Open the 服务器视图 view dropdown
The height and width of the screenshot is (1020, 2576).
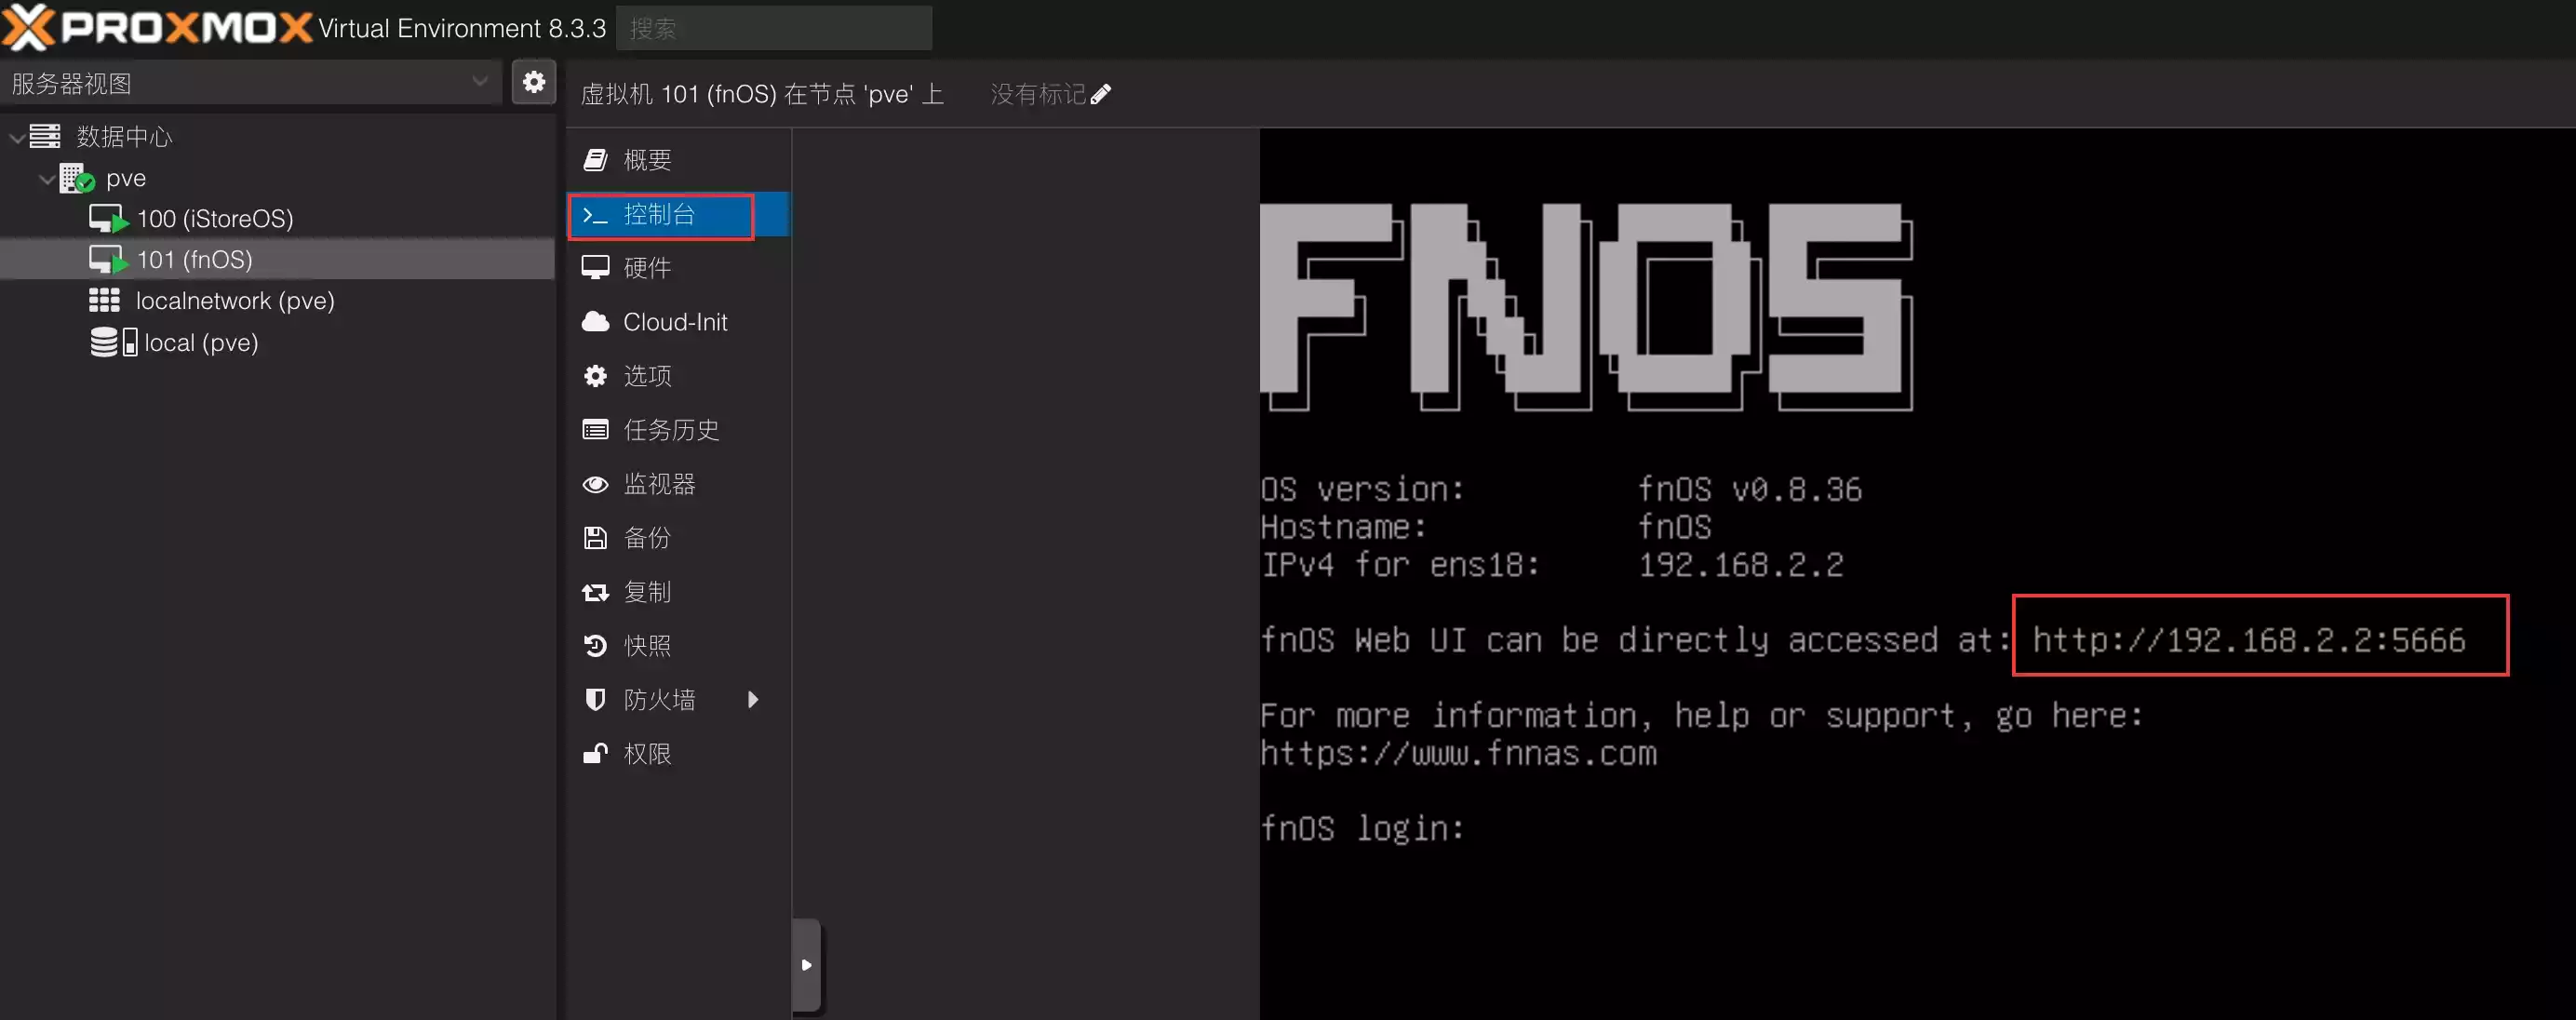[250, 83]
